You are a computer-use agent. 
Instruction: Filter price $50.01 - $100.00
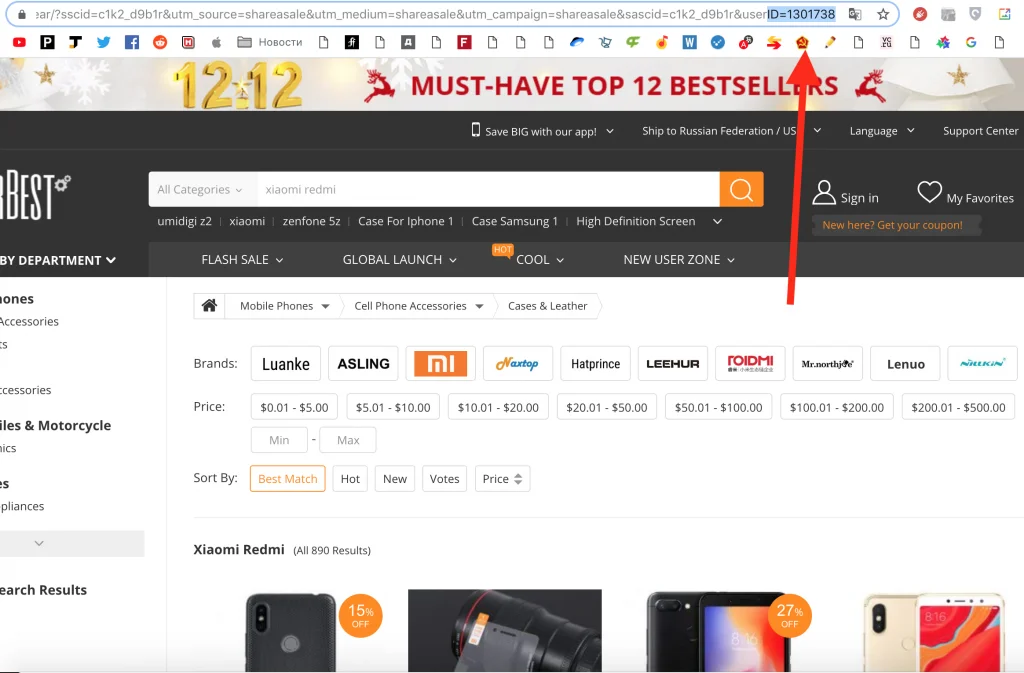click(x=718, y=407)
